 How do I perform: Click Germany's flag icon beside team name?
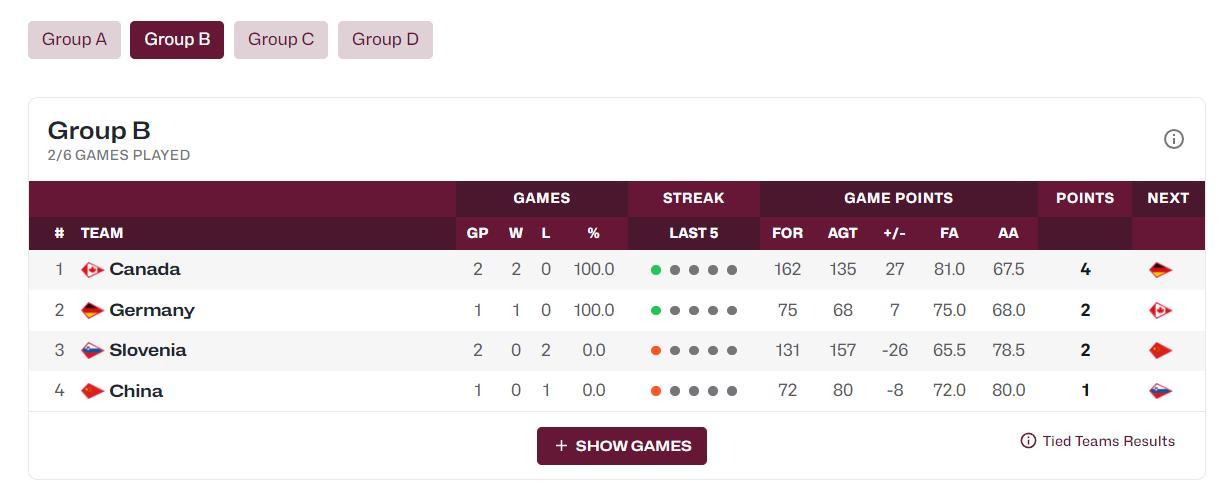click(92, 311)
